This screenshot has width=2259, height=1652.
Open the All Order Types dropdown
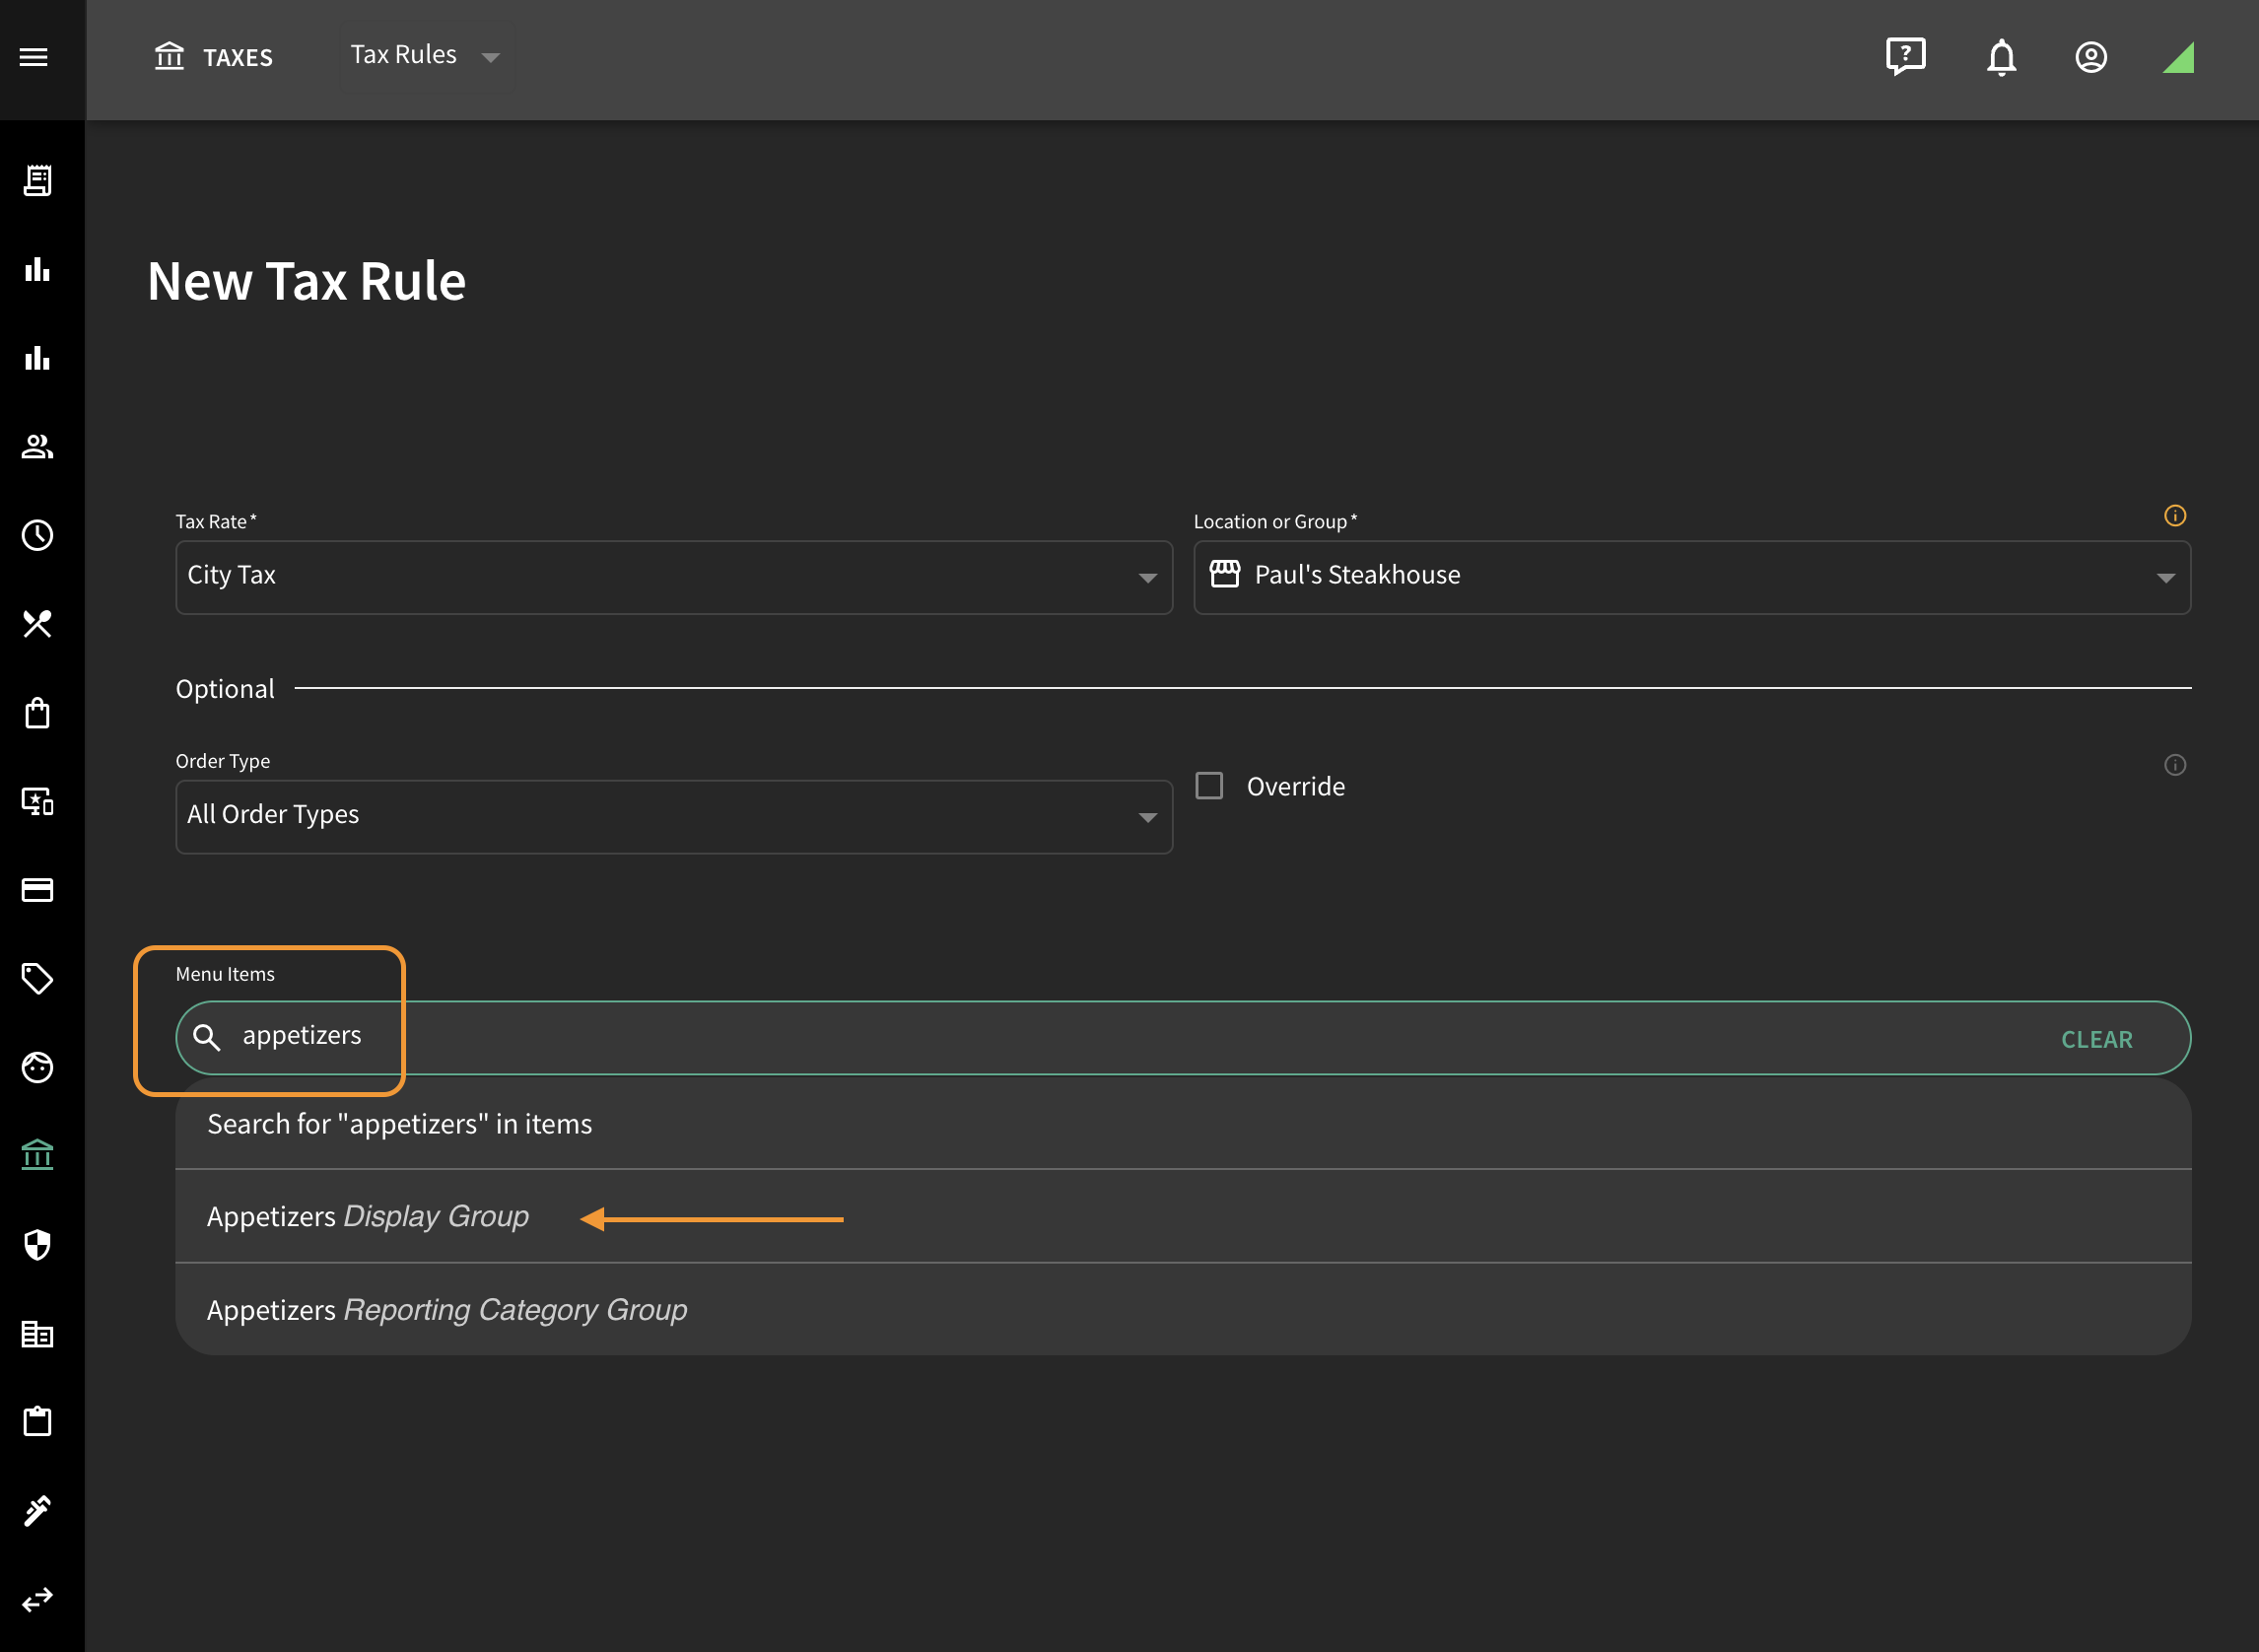[x=674, y=817]
